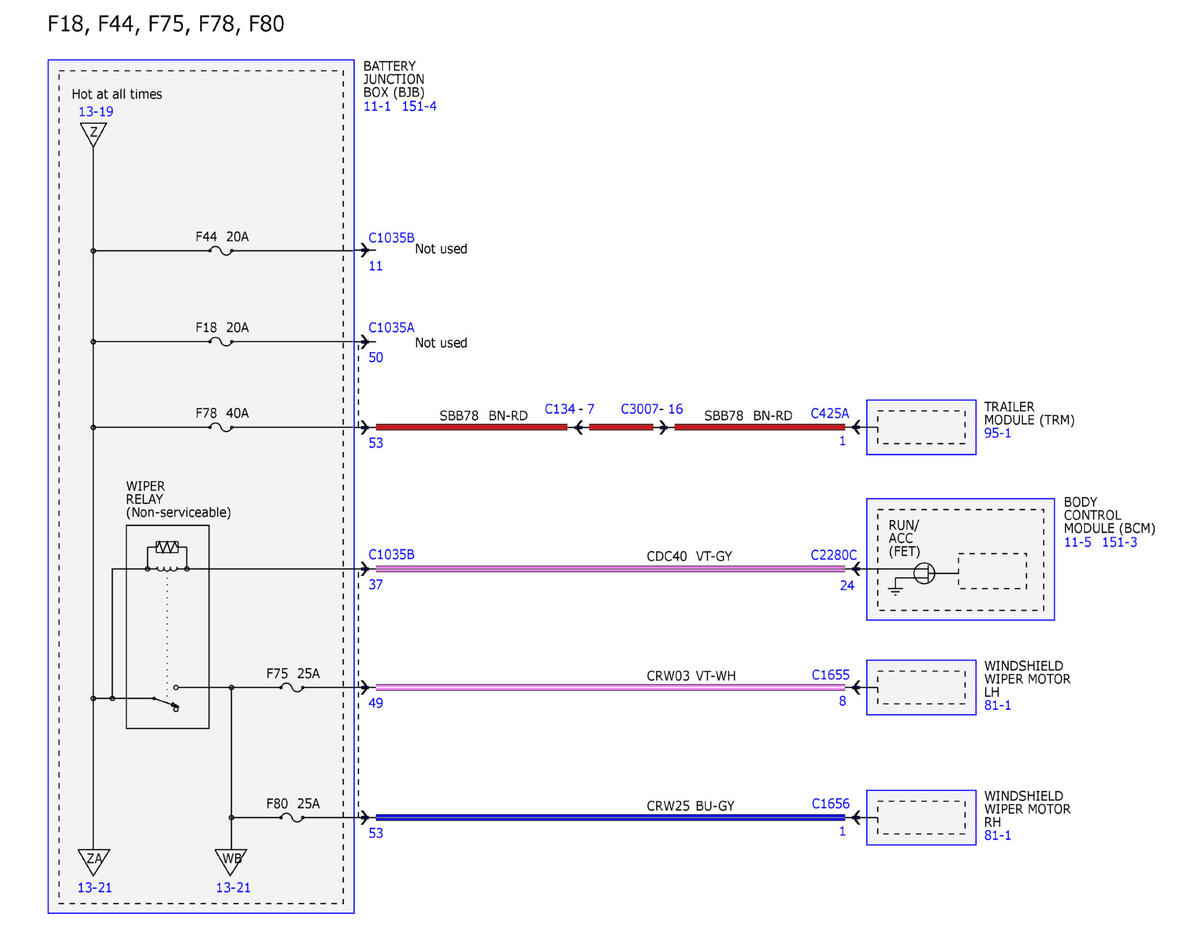Follow the C134 connector link
The image size is (1200, 927).
[x=561, y=409]
